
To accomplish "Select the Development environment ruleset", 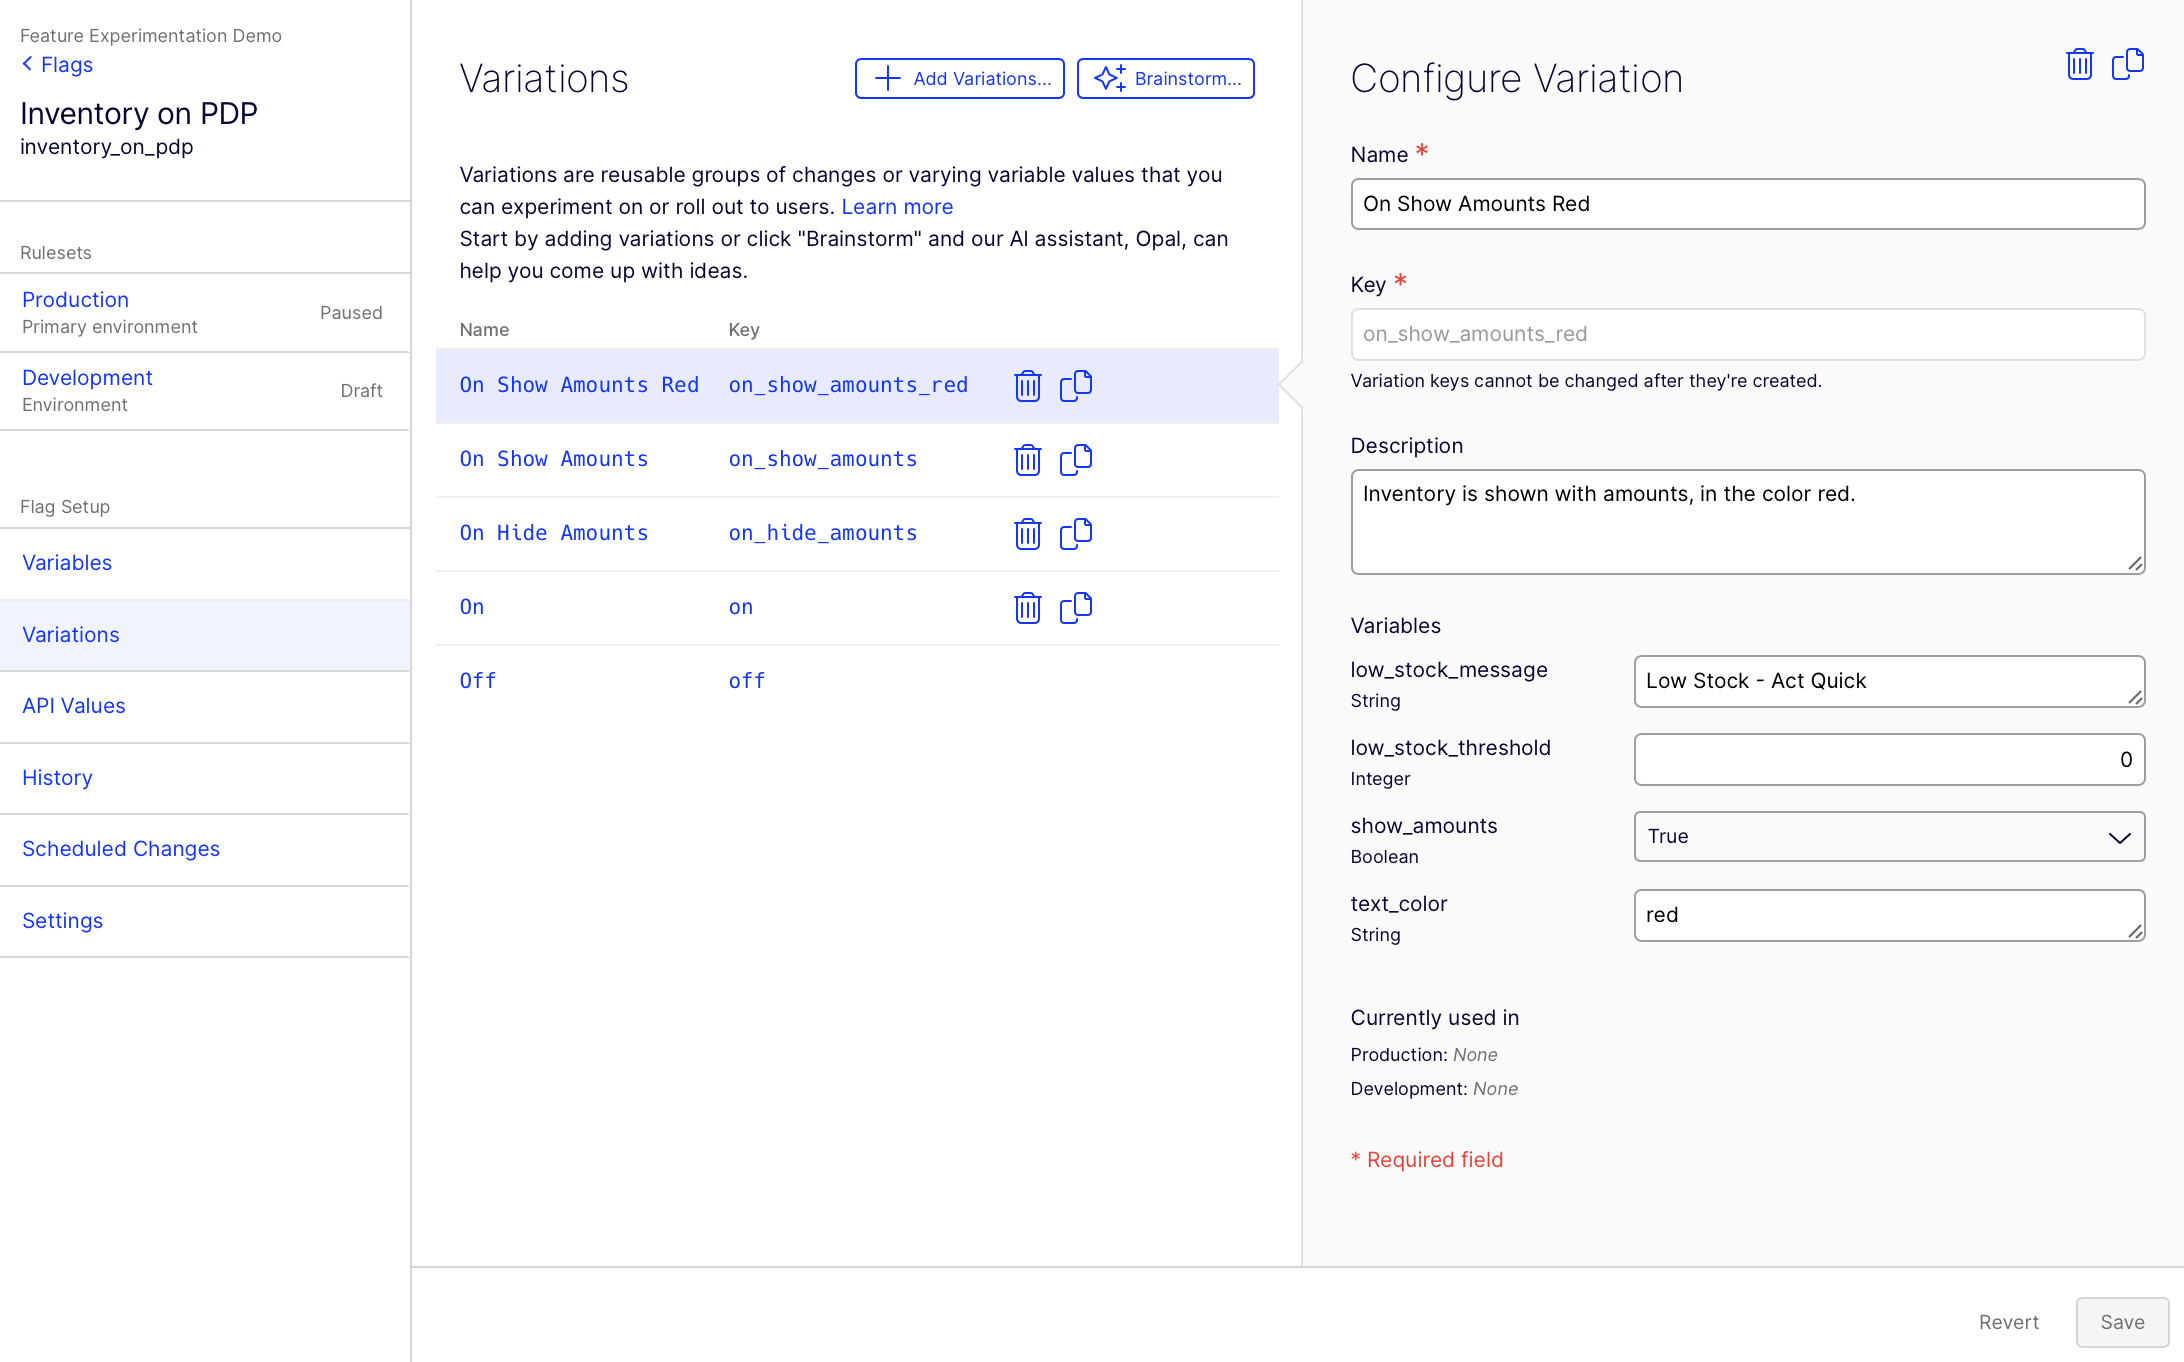I will coord(86,377).
